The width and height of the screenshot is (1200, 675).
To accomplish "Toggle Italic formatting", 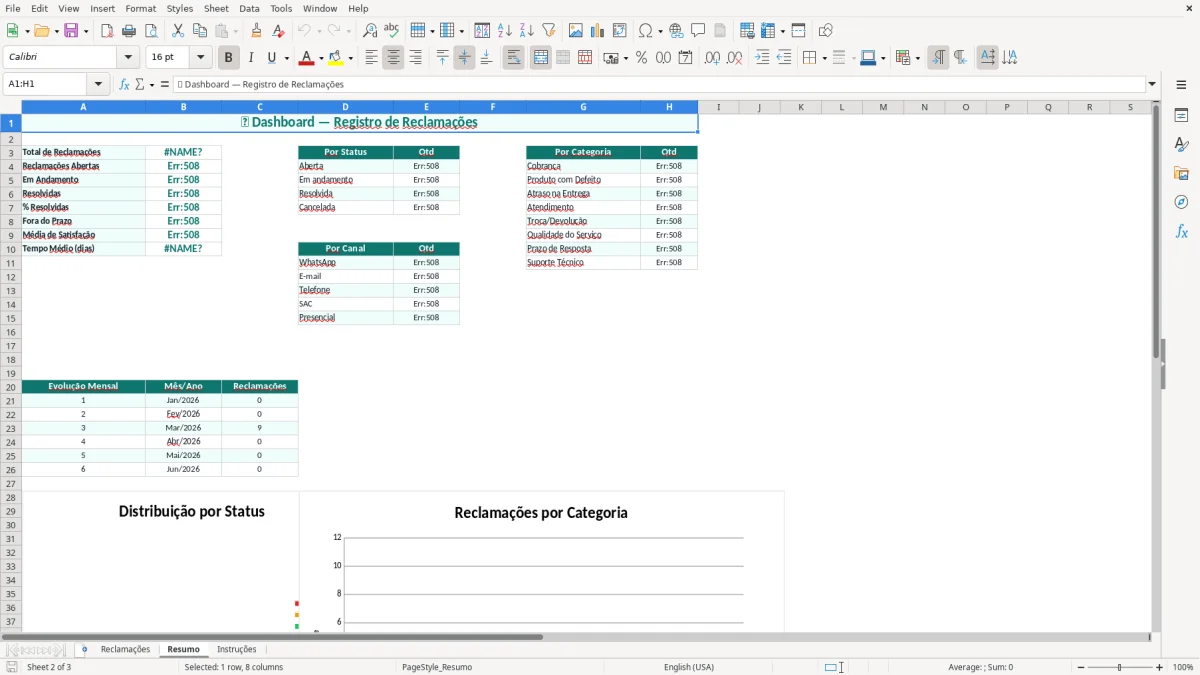I will click(251, 58).
